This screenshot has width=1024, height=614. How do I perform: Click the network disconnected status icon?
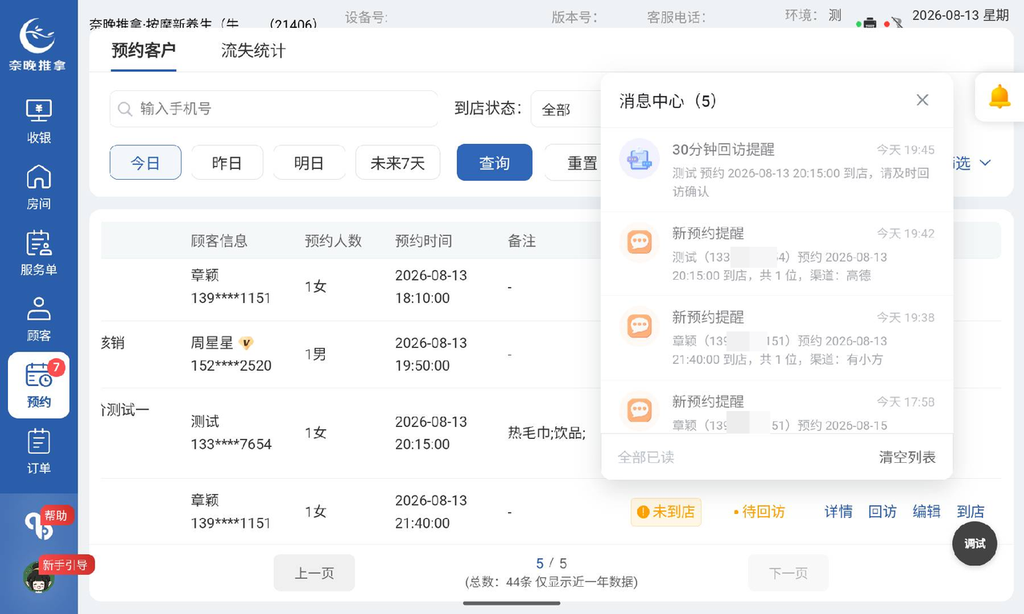(897, 23)
